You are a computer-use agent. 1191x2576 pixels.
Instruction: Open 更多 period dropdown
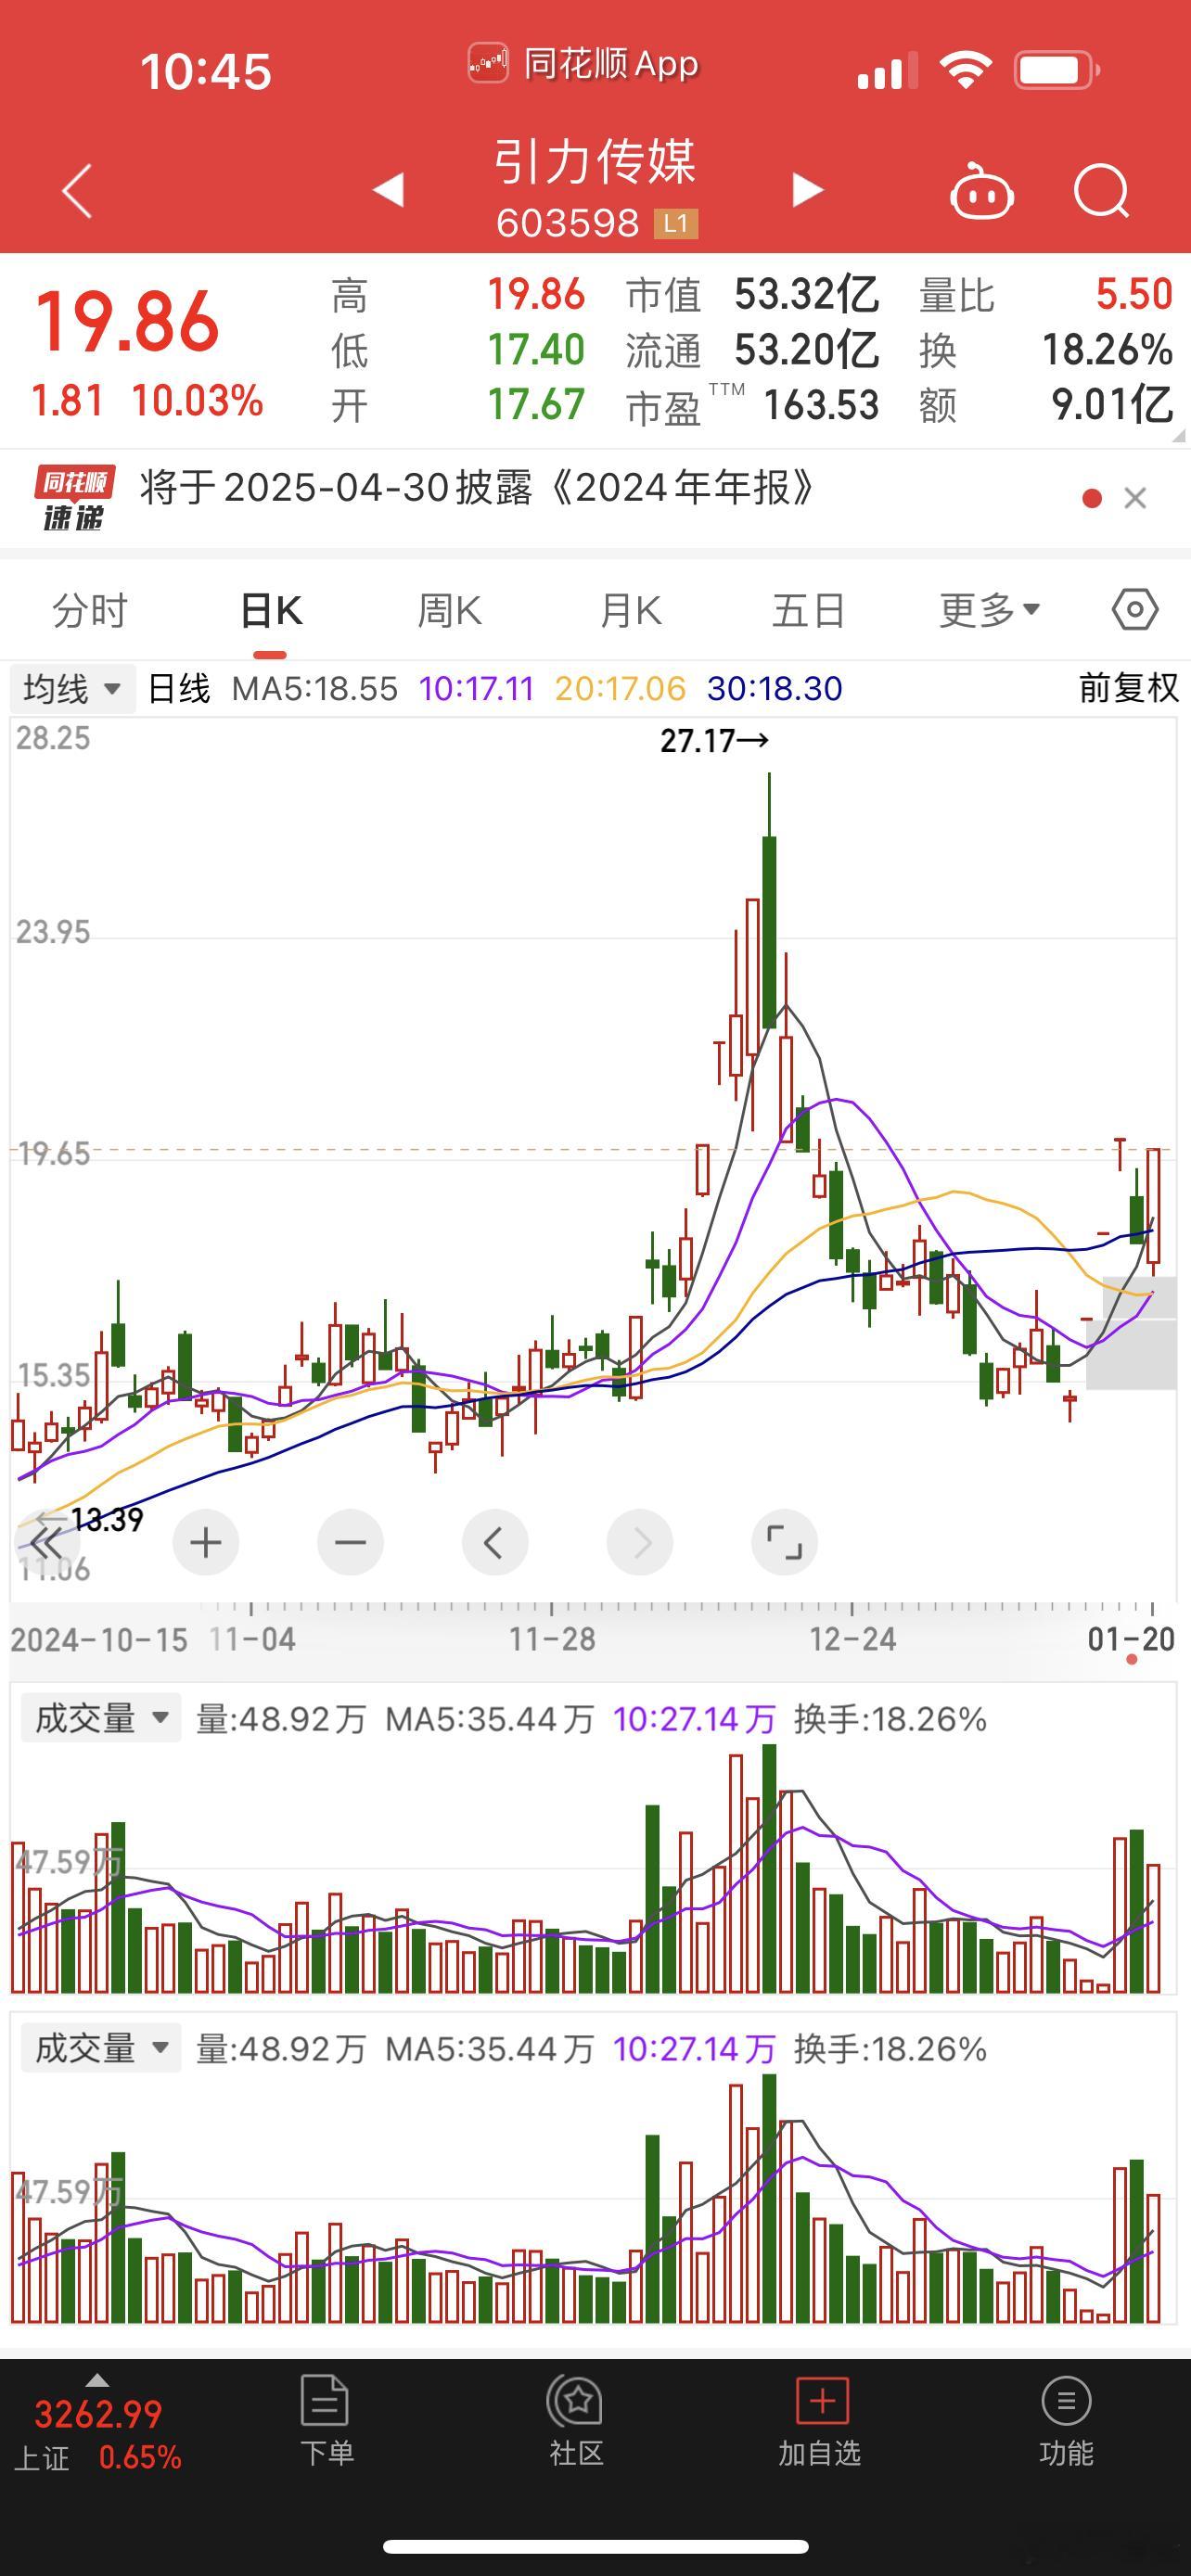pos(989,610)
